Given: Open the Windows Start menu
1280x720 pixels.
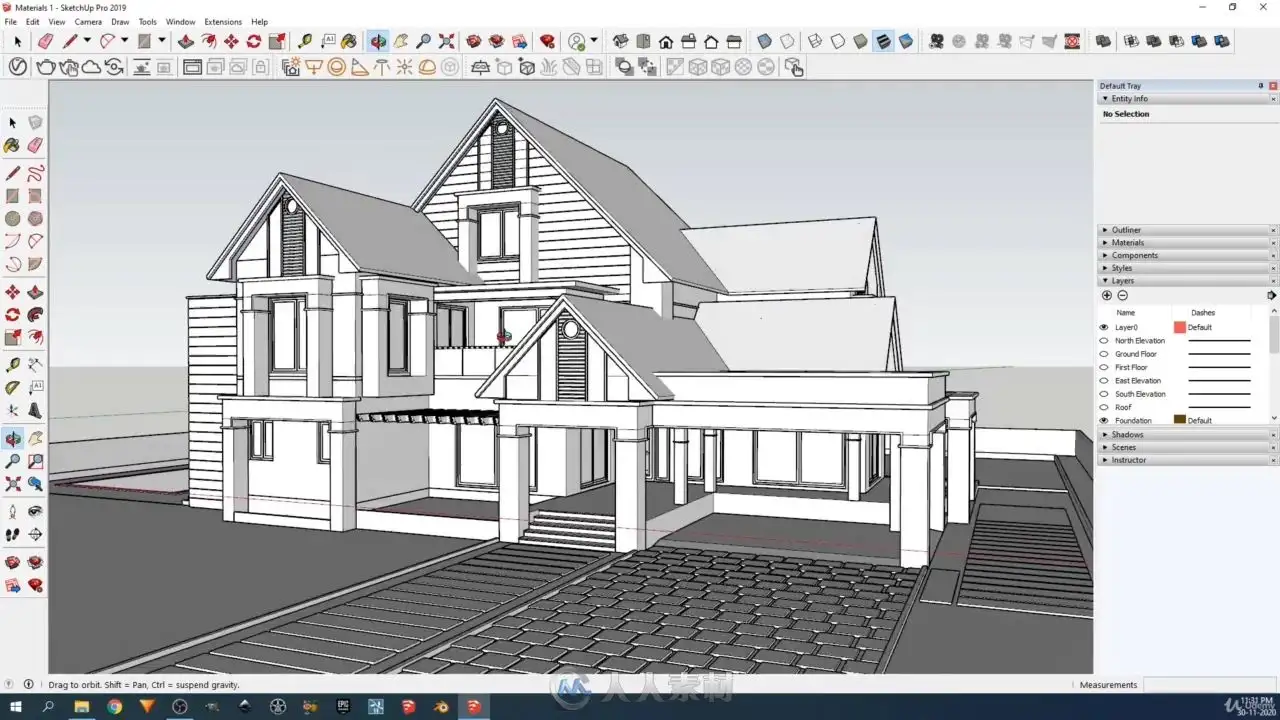Looking at the screenshot, I should (15, 706).
